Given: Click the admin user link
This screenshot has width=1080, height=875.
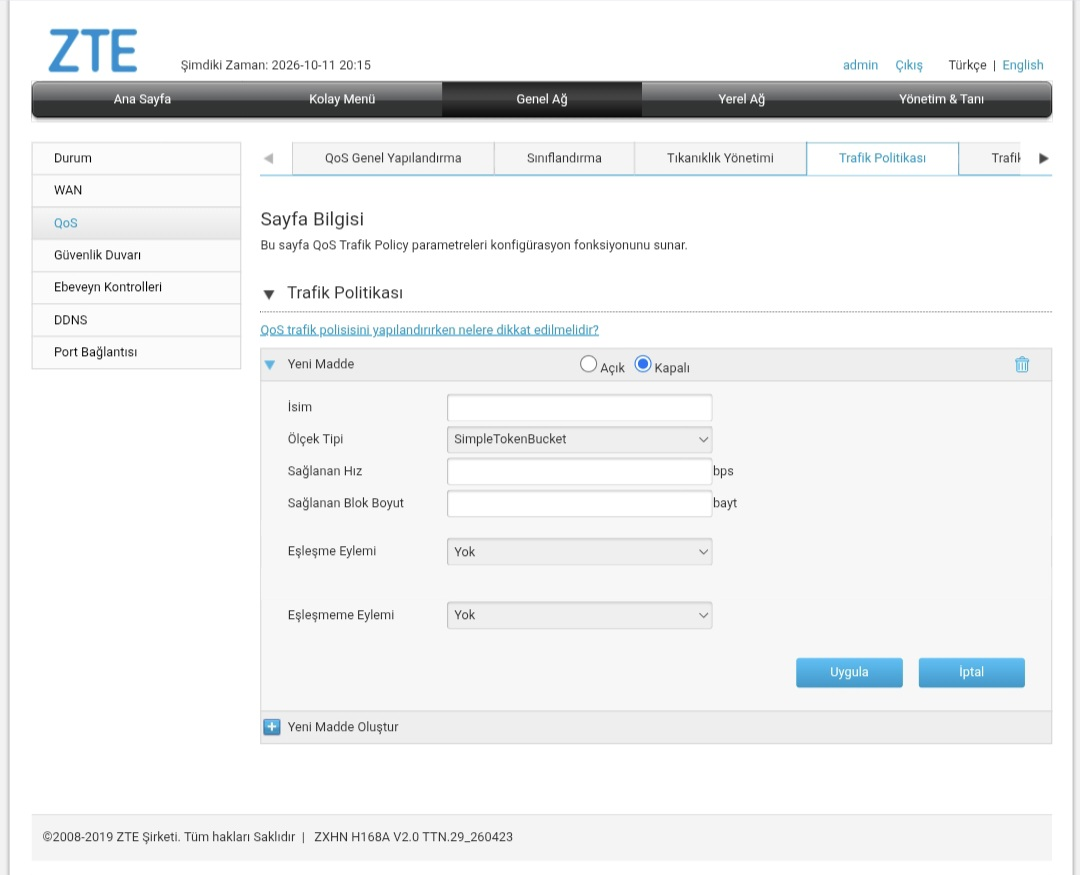Looking at the screenshot, I should tap(860, 65).
